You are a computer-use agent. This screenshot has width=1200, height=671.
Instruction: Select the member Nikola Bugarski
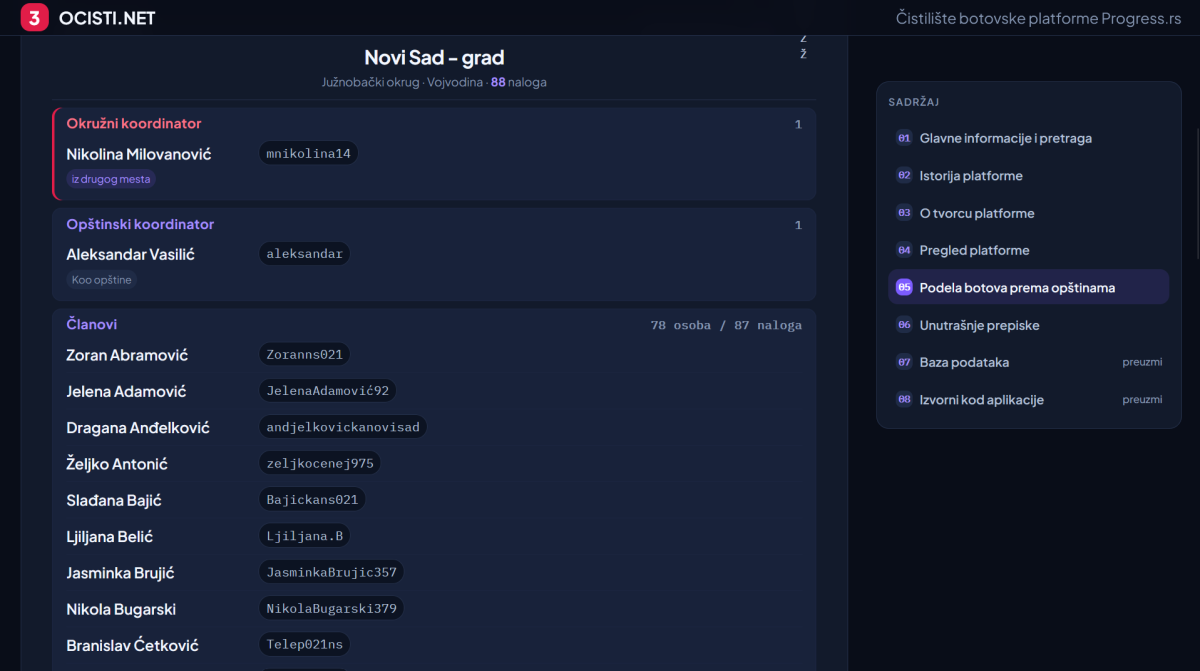[x=121, y=609]
